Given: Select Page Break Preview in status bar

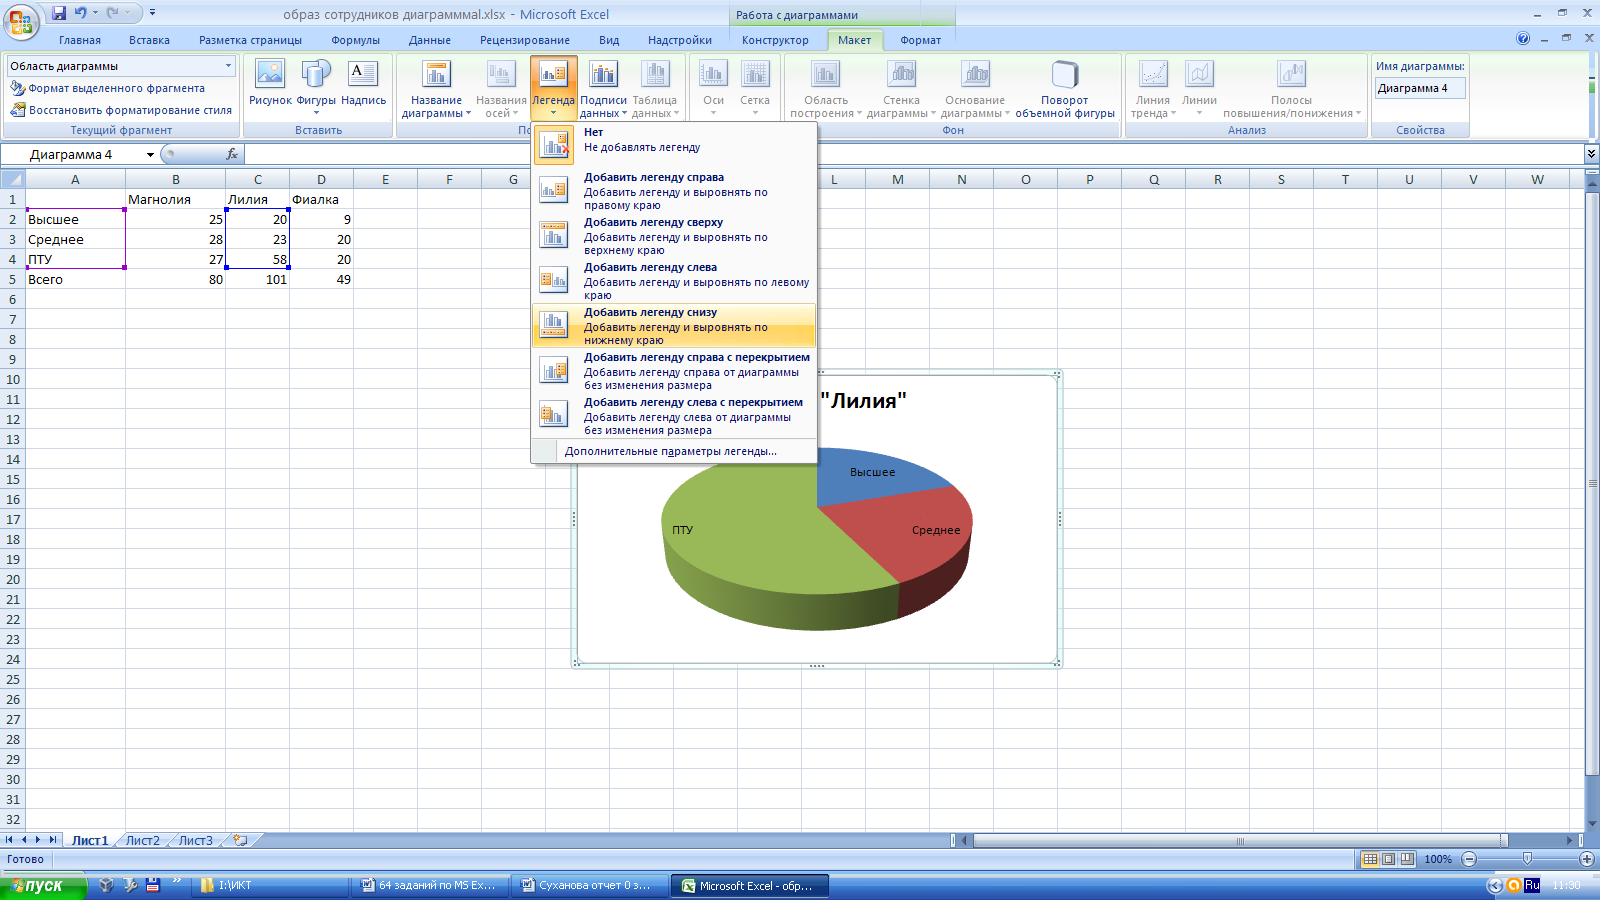Looking at the screenshot, I should (x=1407, y=859).
